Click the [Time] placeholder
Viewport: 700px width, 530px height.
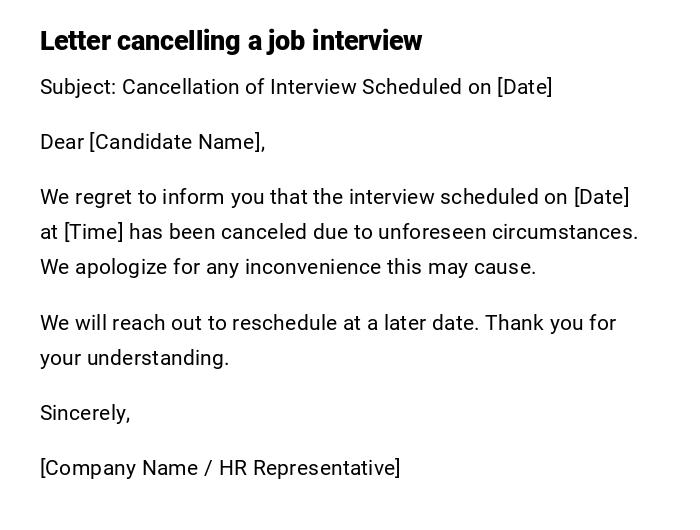94,232
